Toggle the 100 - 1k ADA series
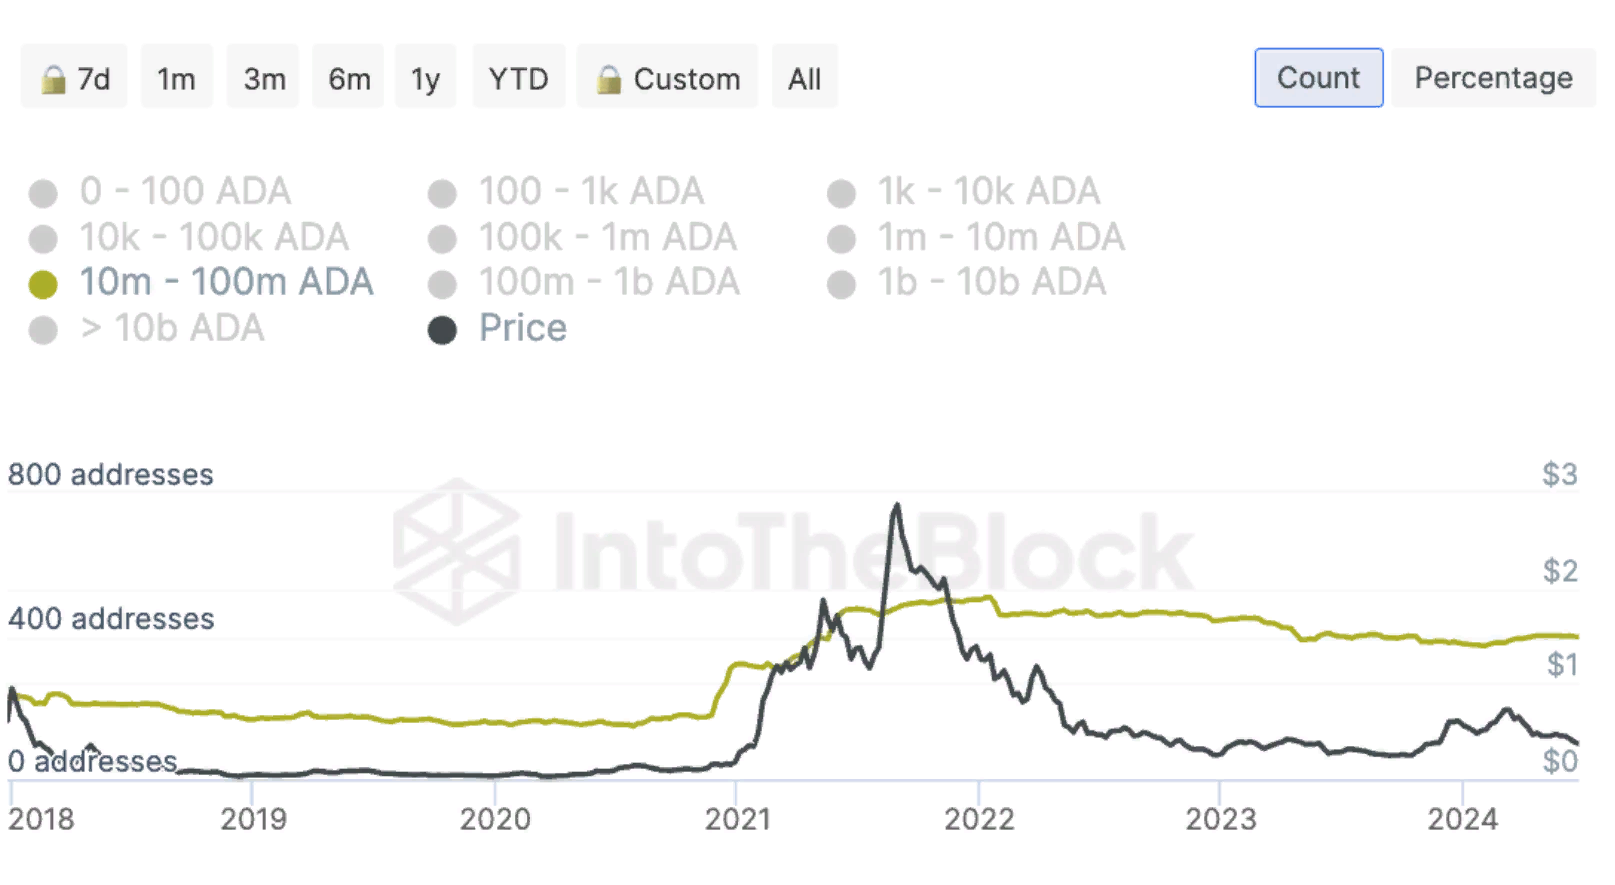 [590, 191]
